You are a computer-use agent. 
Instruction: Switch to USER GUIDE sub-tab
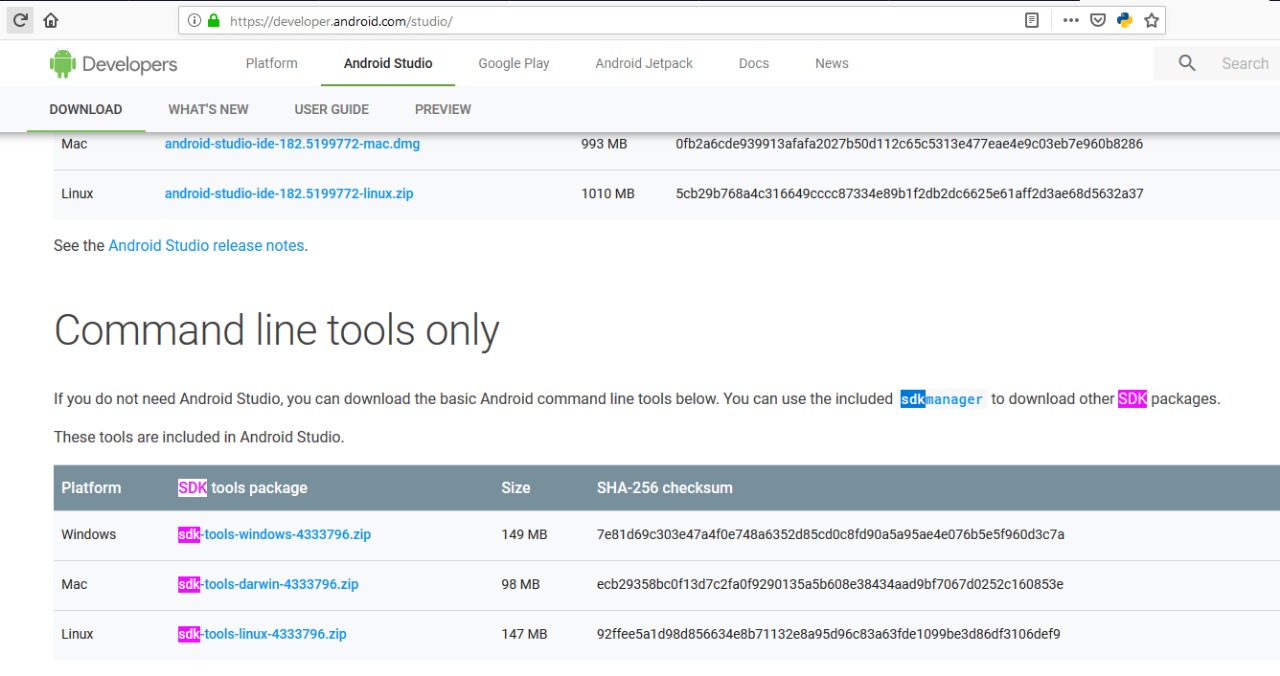[x=332, y=109]
